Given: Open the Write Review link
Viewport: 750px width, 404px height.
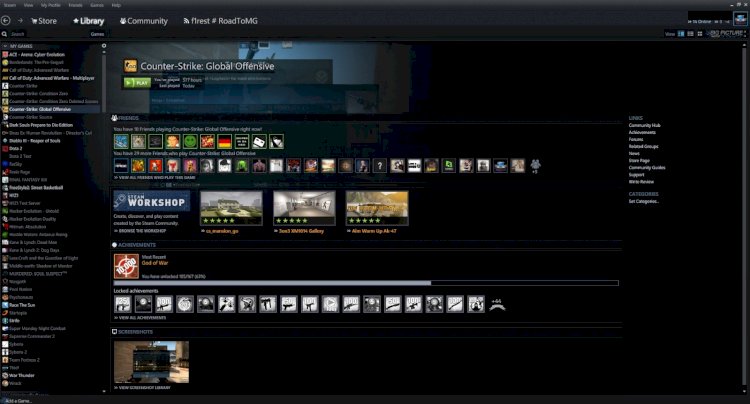Looking at the screenshot, I should click(x=641, y=182).
